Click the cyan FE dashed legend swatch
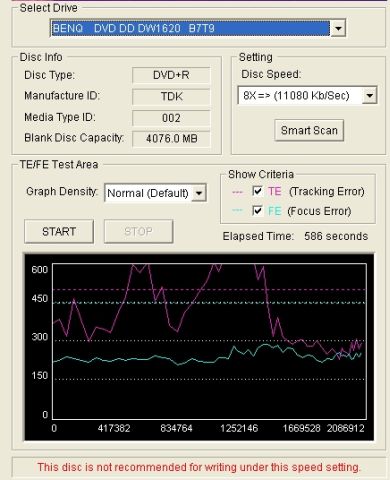 [x=237, y=210]
